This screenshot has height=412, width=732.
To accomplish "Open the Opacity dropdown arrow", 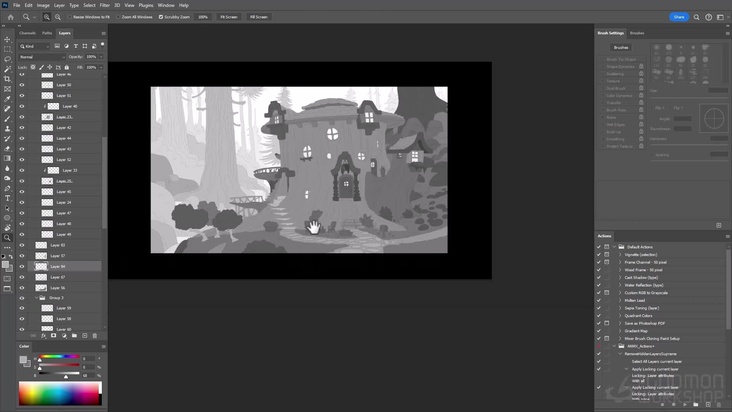I will [x=101, y=57].
